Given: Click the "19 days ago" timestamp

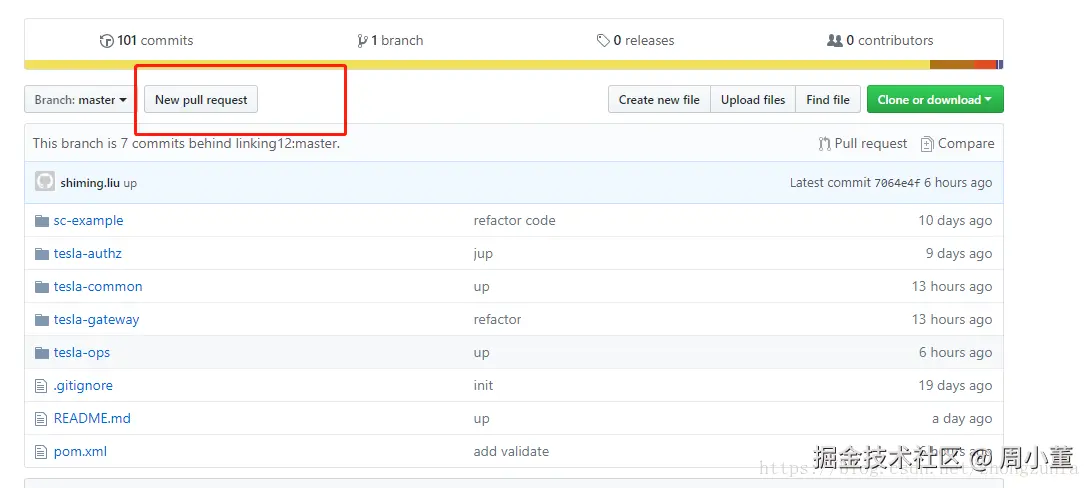Looking at the screenshot, I should (x=955, y=386).
